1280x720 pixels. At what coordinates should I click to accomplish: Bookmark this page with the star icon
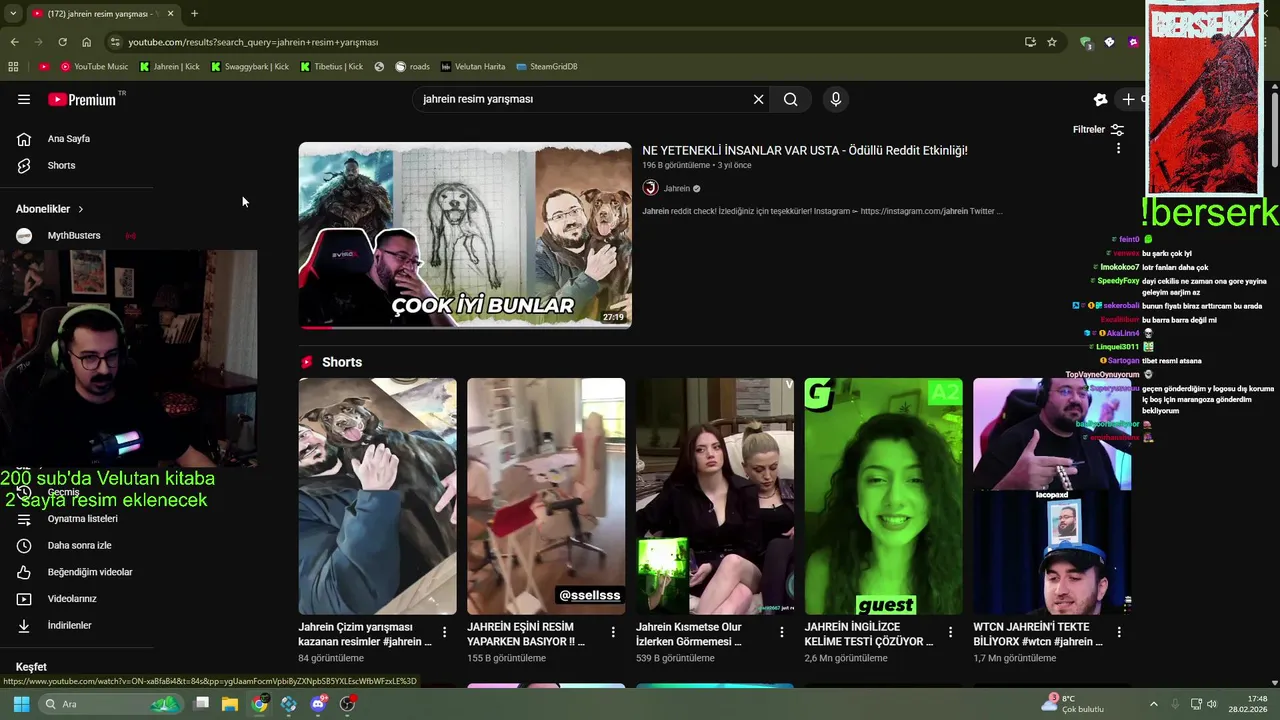(1052, 42)
